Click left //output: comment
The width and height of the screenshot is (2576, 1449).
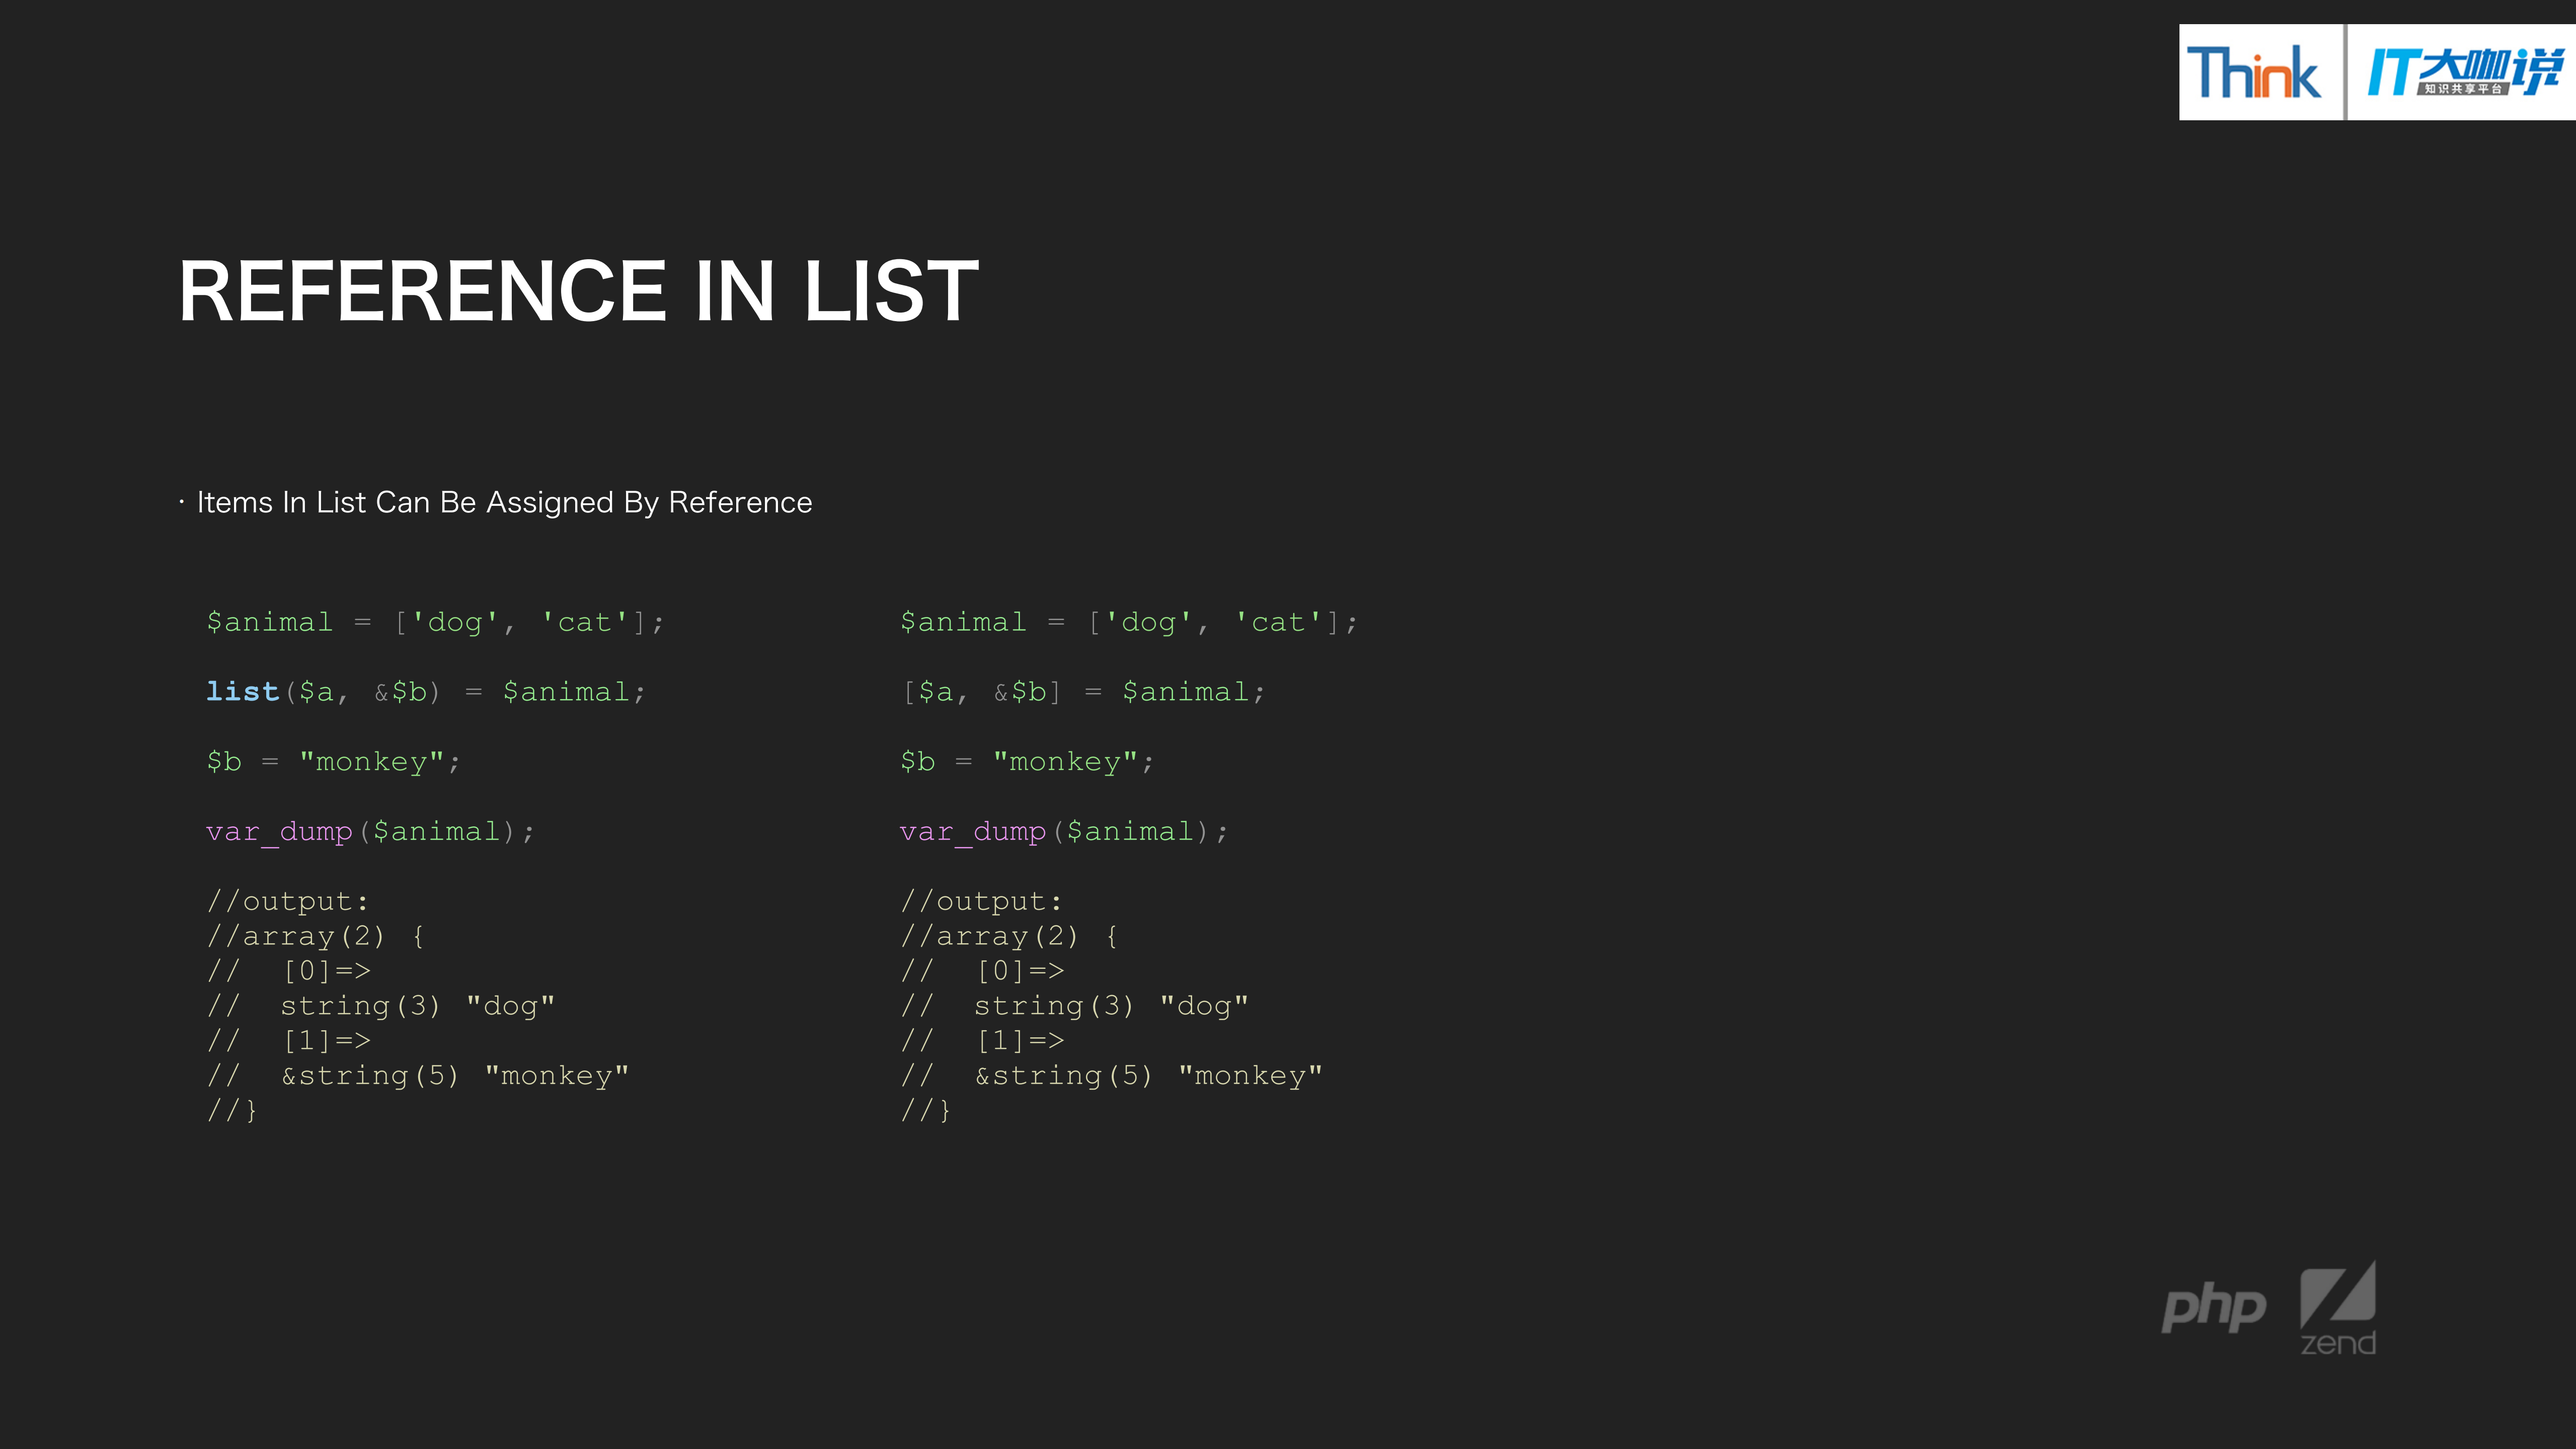pos(287,901)
